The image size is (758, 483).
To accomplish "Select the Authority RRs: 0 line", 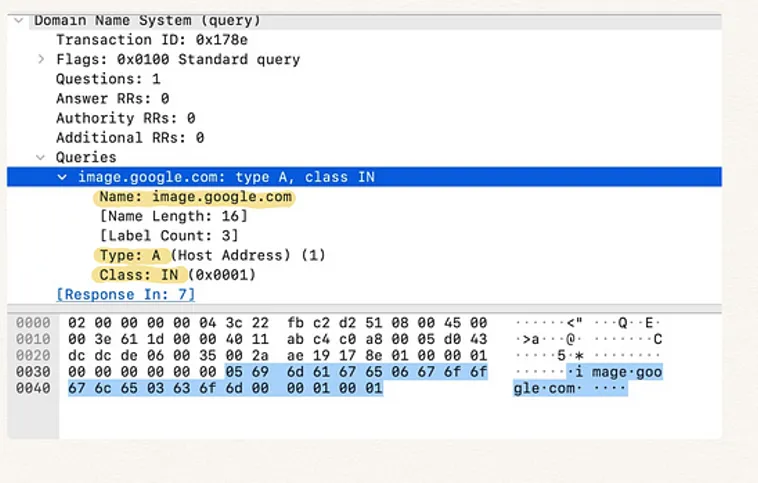I will click(x=125, y=118).
